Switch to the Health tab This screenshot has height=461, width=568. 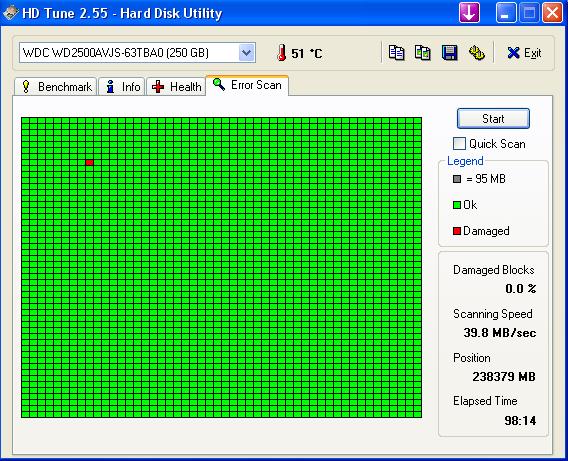(x=176, y=87)
